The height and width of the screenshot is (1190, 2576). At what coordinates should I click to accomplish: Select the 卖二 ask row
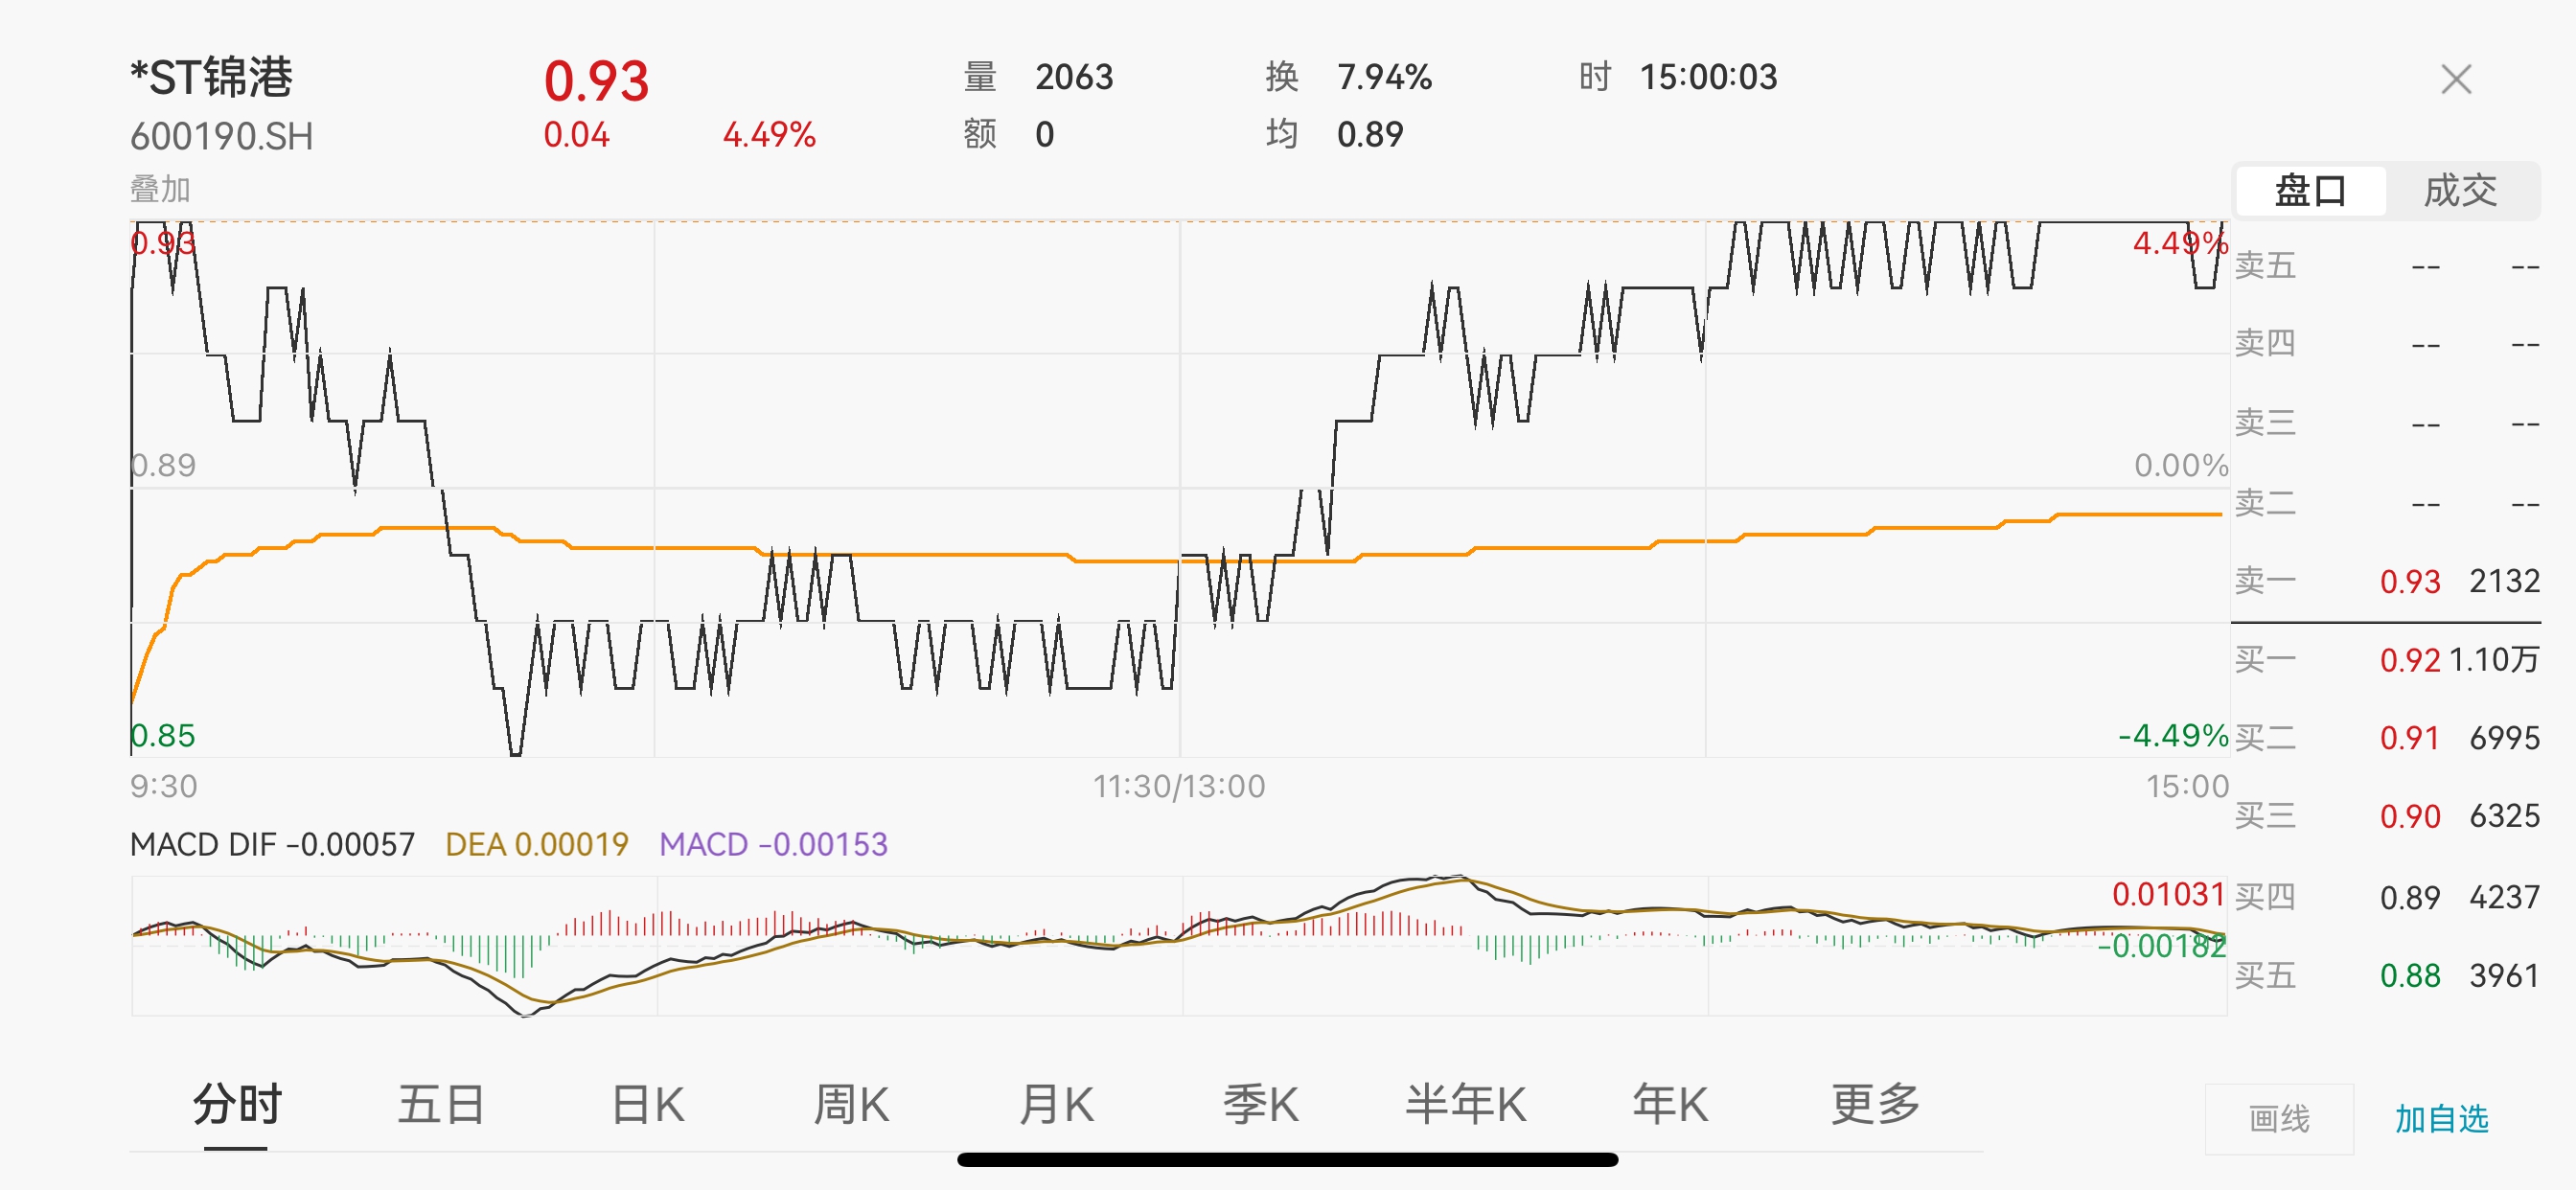point(2386,503)
